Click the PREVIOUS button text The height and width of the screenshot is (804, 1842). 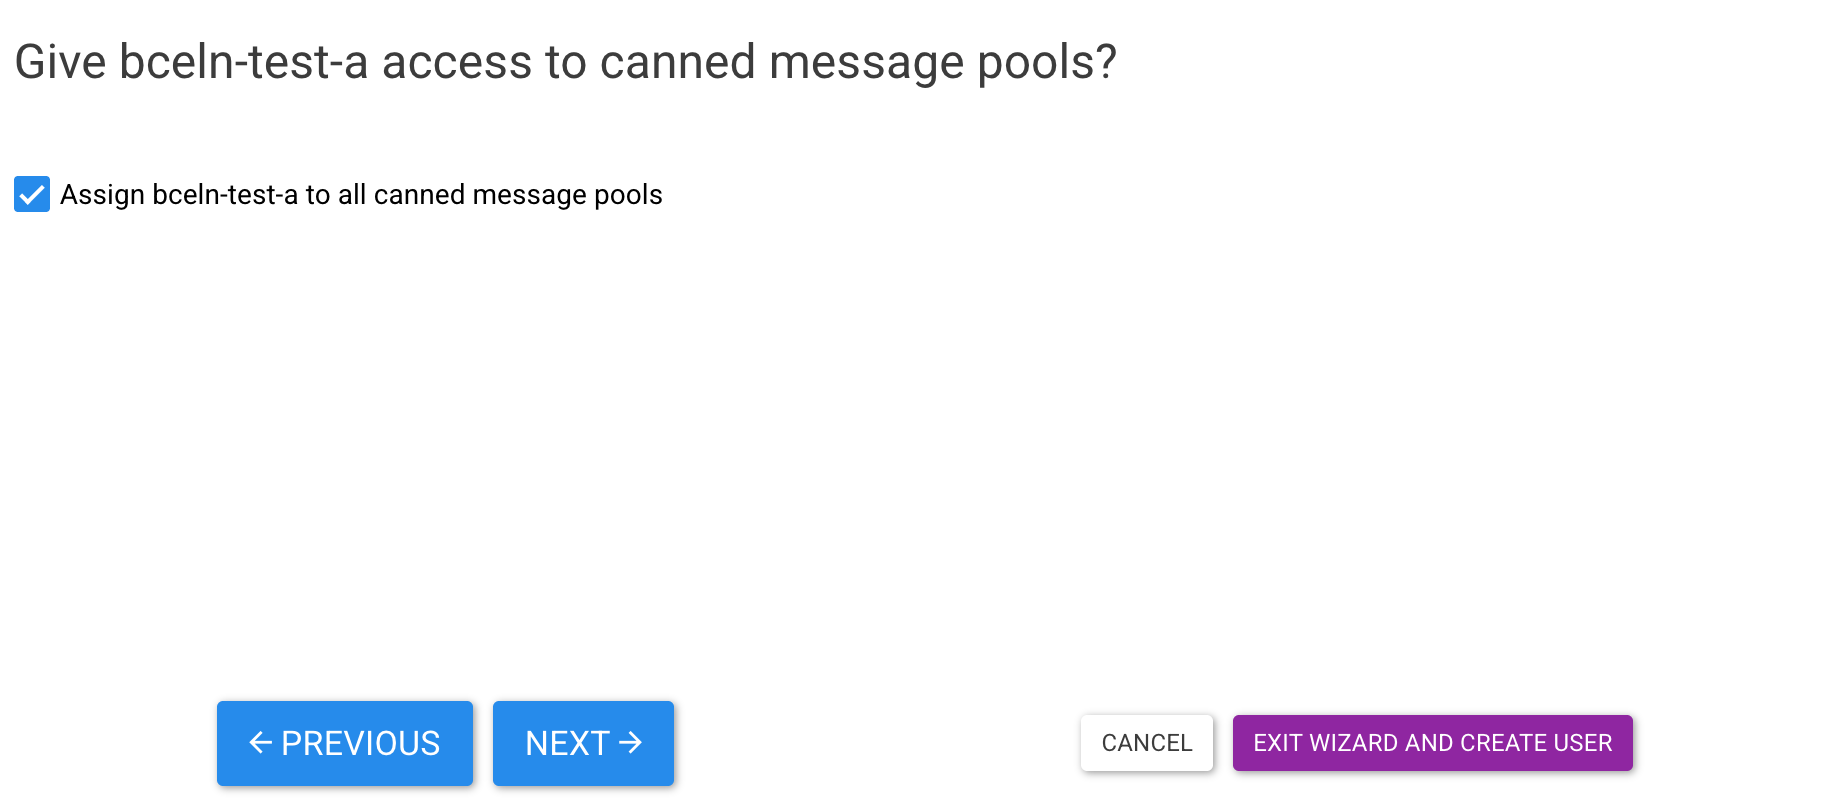pos(360,743)
